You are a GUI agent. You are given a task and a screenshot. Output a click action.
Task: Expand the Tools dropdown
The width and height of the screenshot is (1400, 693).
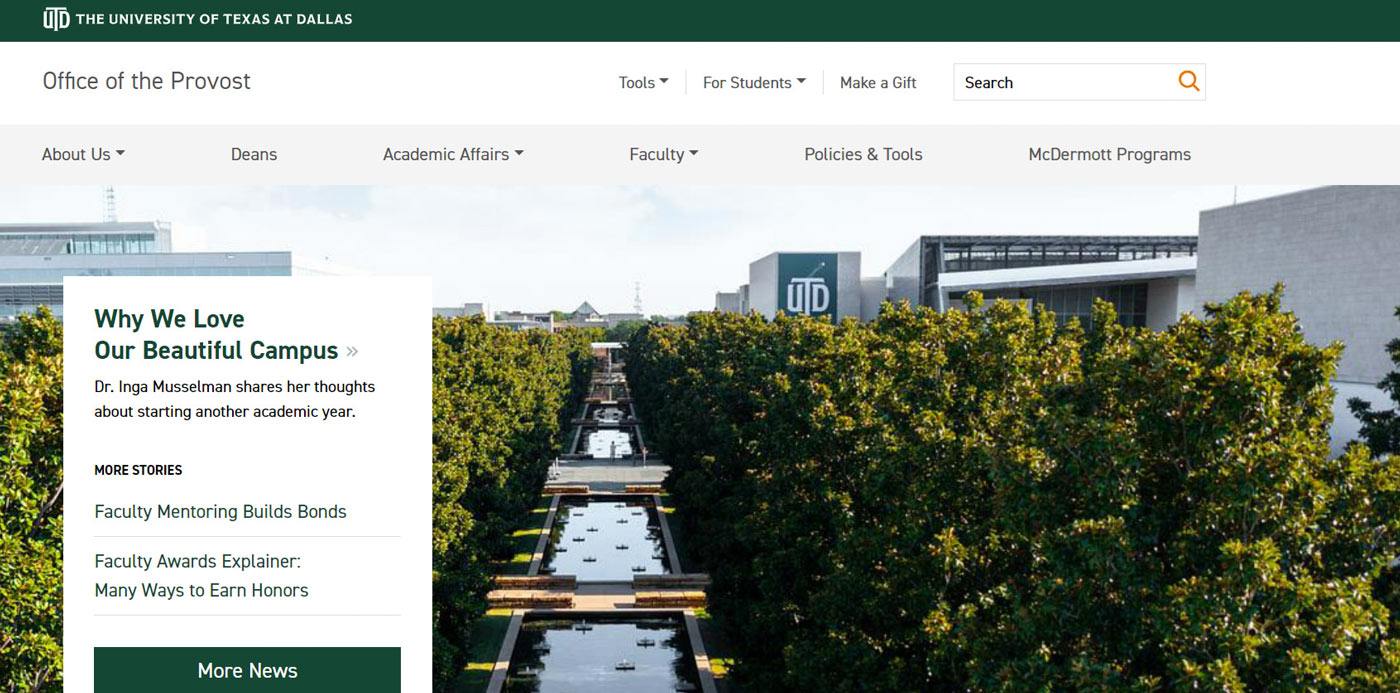click(x=643, y=83)
